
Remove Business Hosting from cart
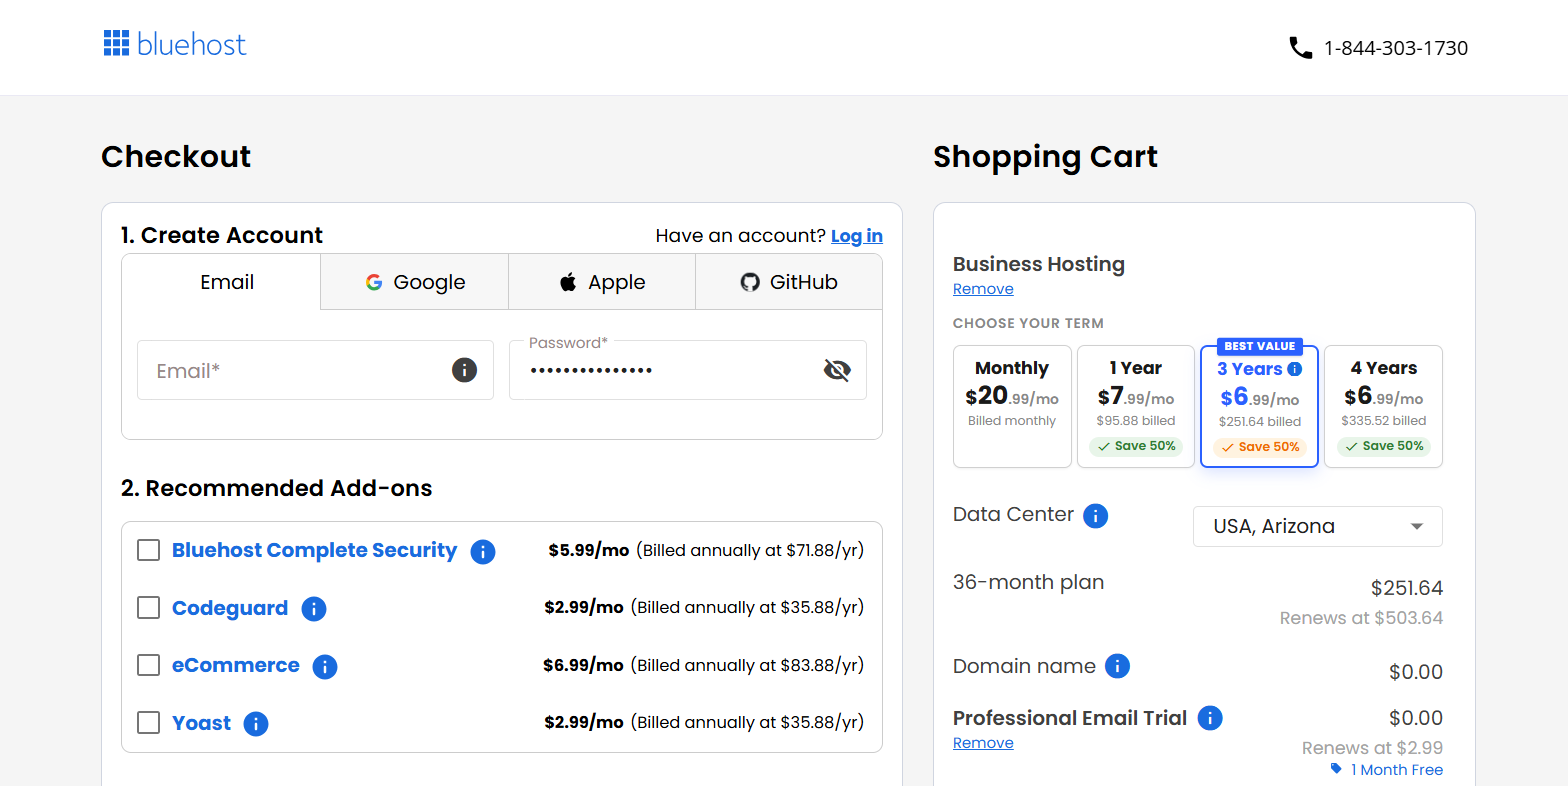pyautogui.click(x=983, y=289)
